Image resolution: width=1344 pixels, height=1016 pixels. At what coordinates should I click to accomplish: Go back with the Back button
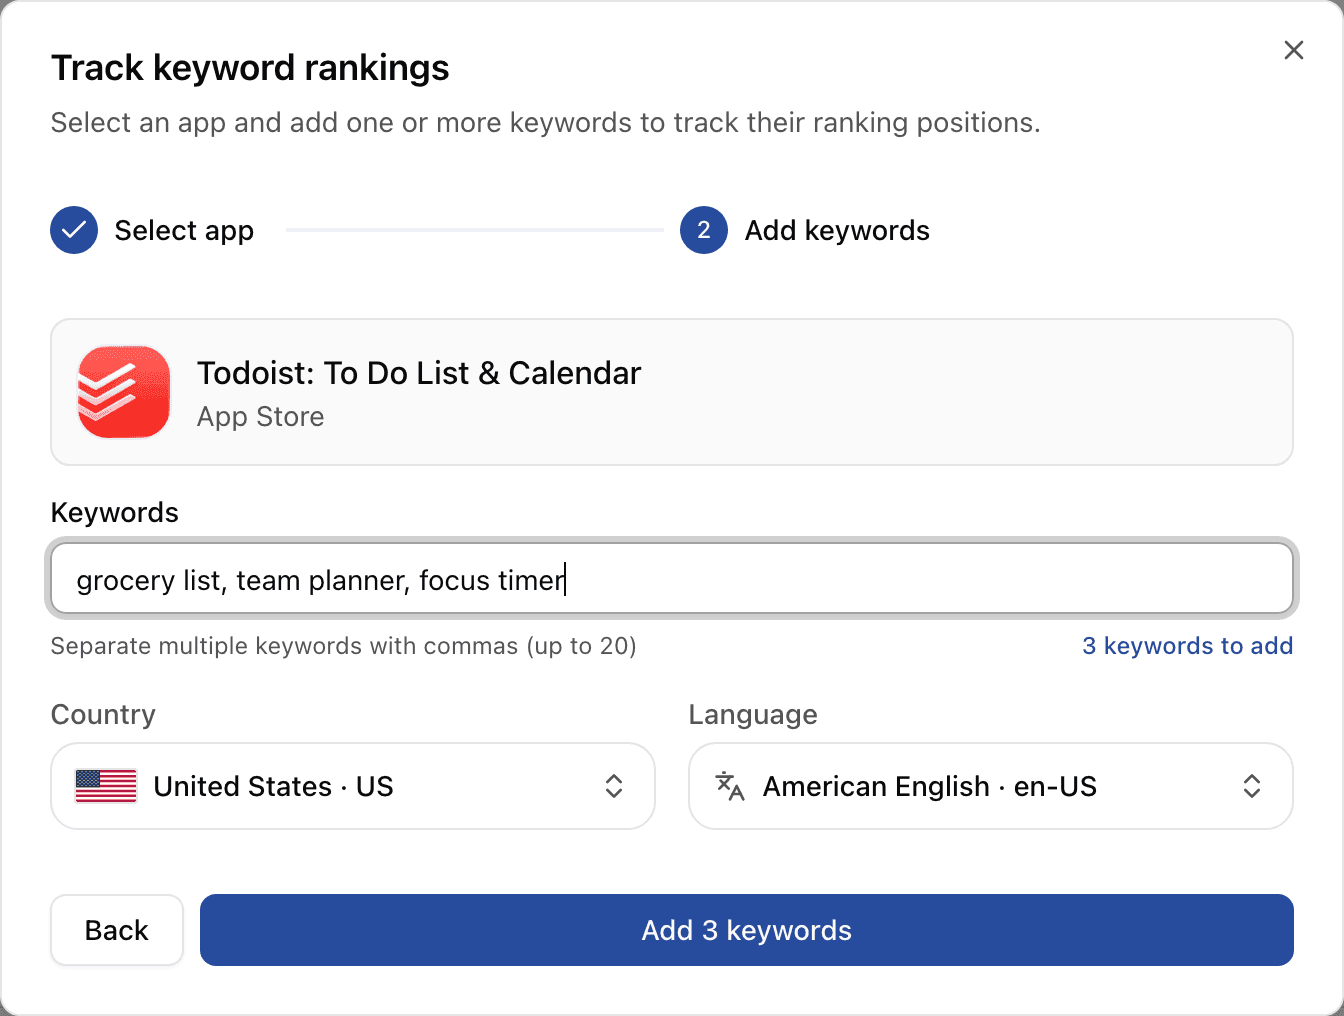(117, 930)
